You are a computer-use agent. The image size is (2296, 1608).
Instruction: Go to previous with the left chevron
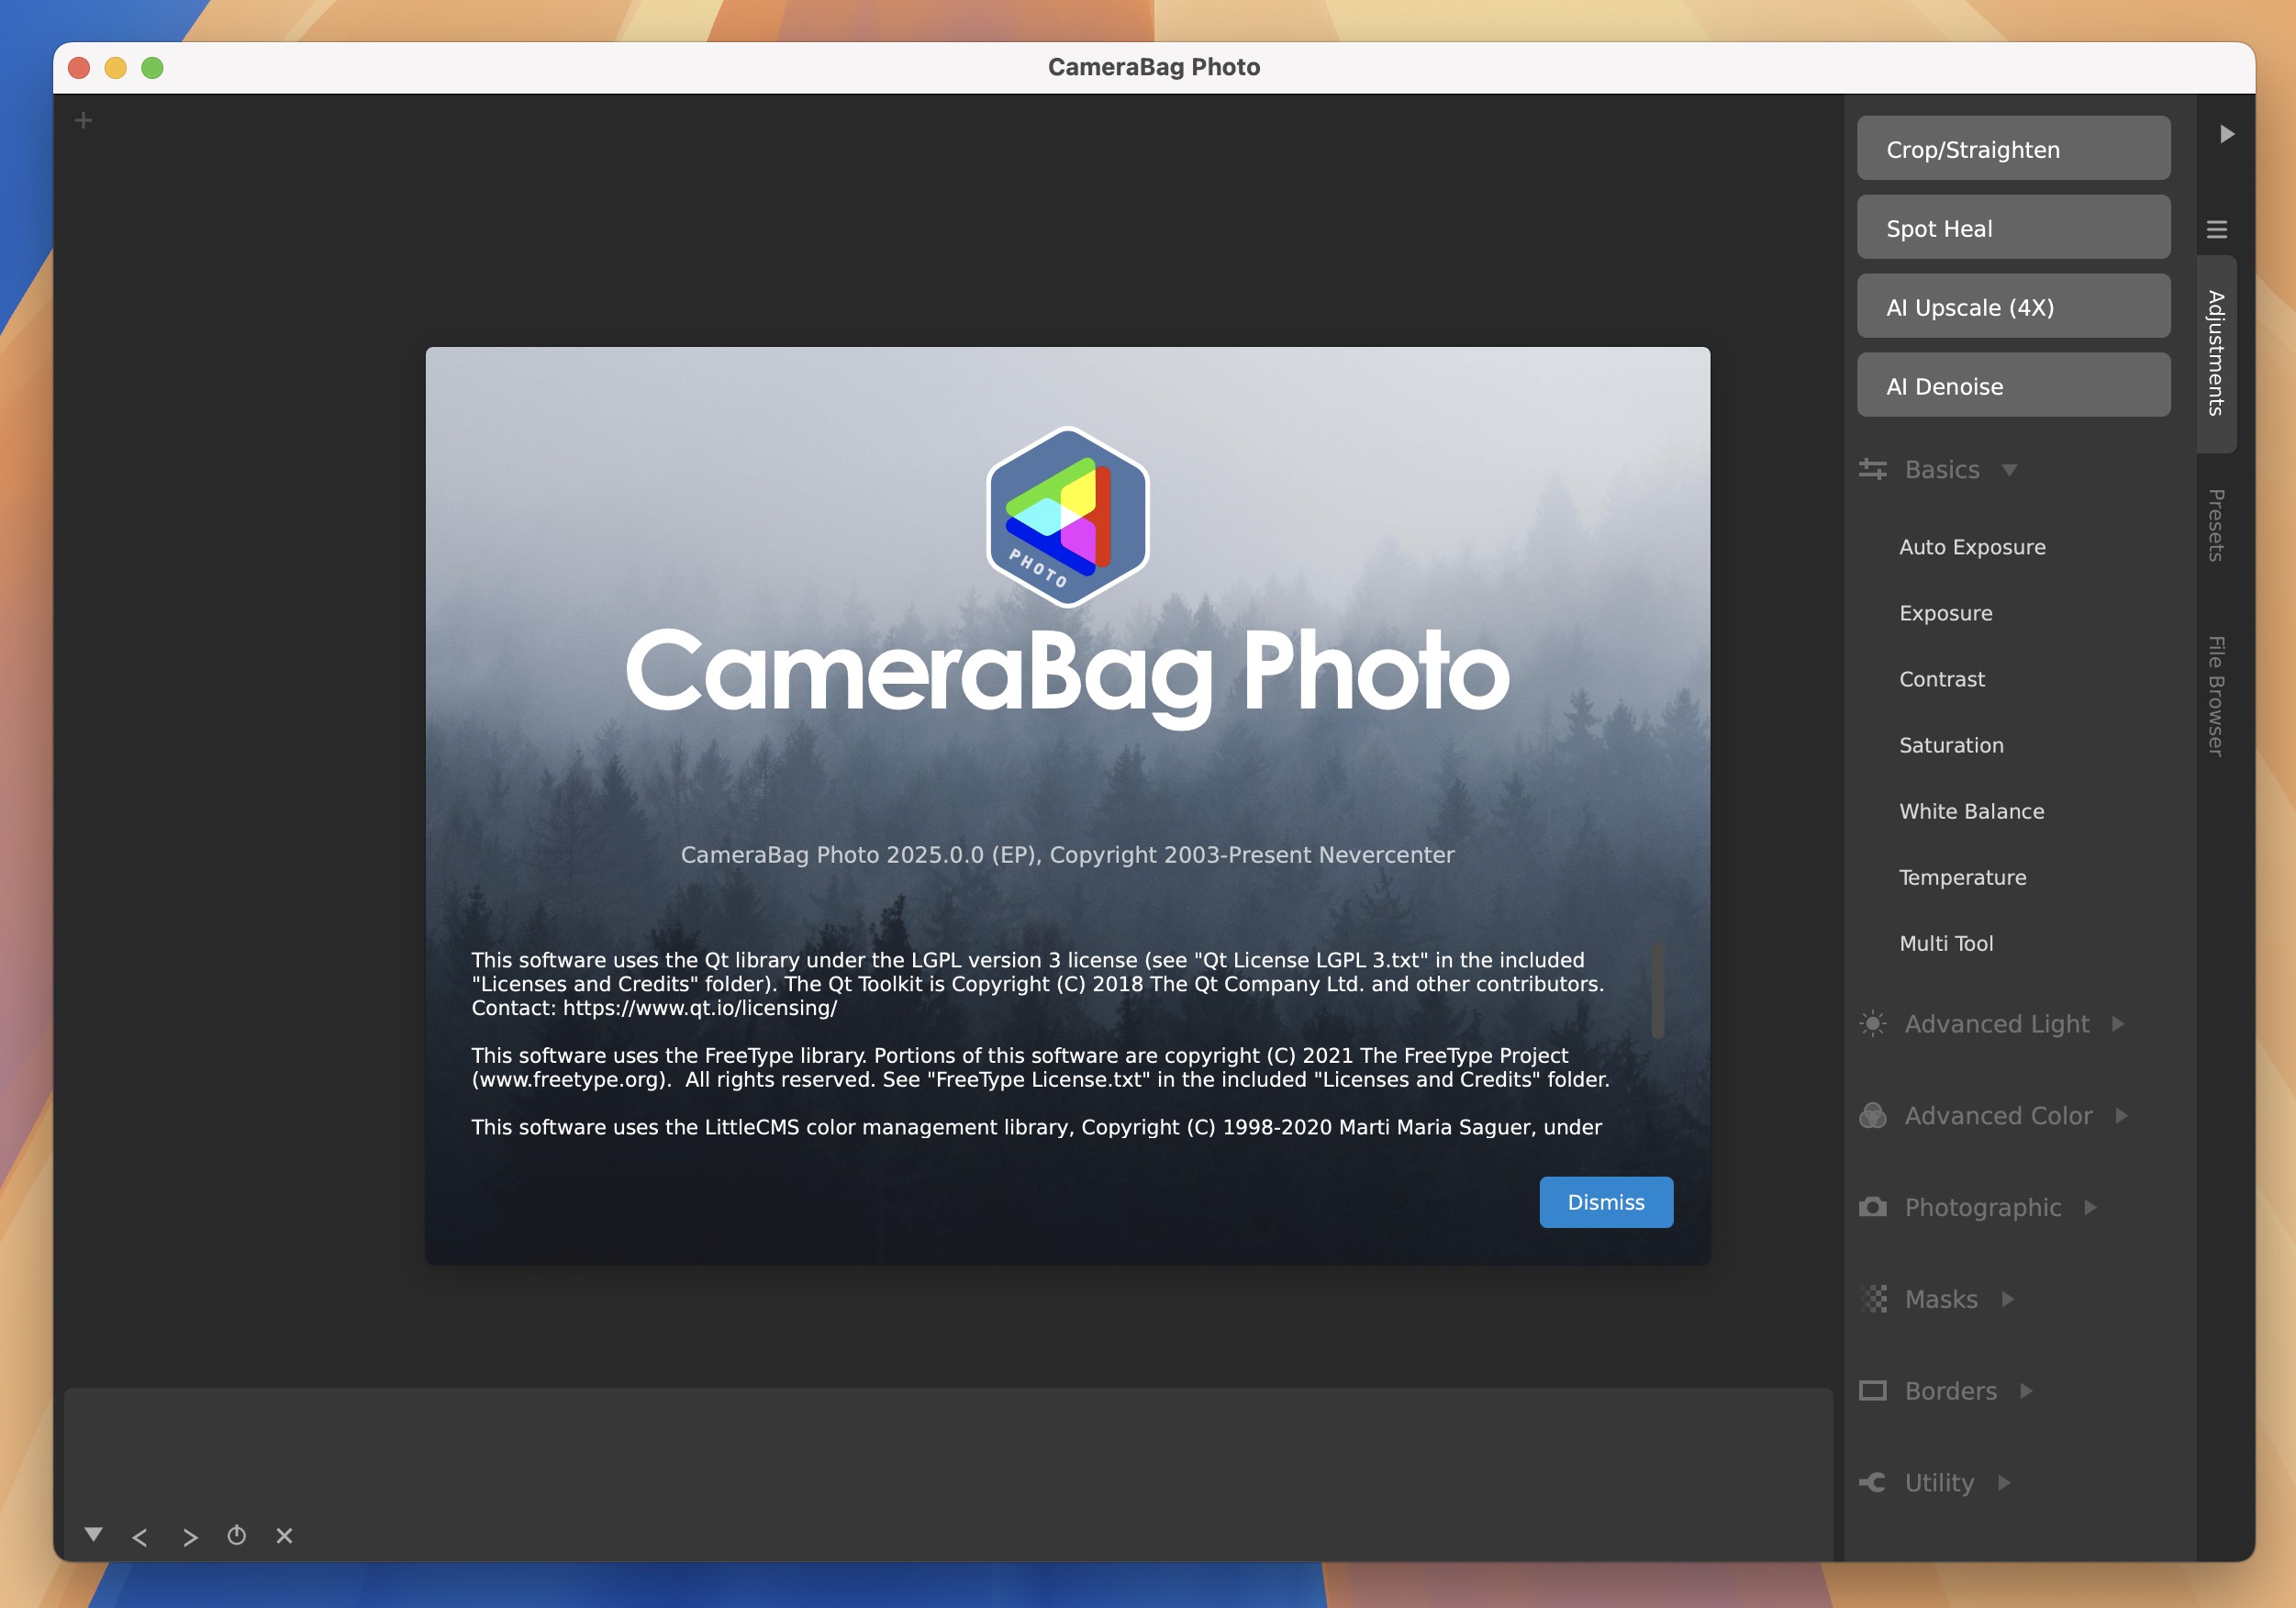click(x=140, y=1537)
